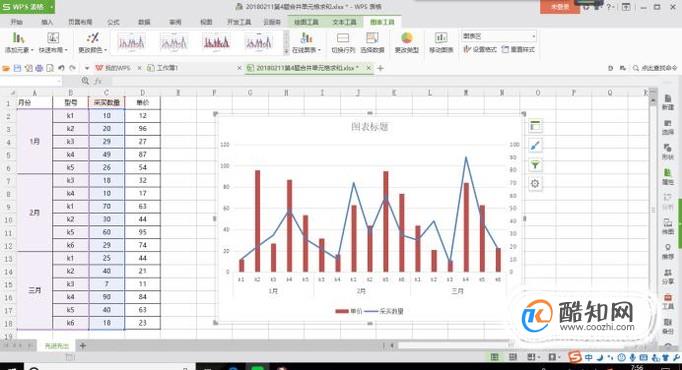Expand the Change Colors dropdown
682x370 pixels.
(92, 43)
